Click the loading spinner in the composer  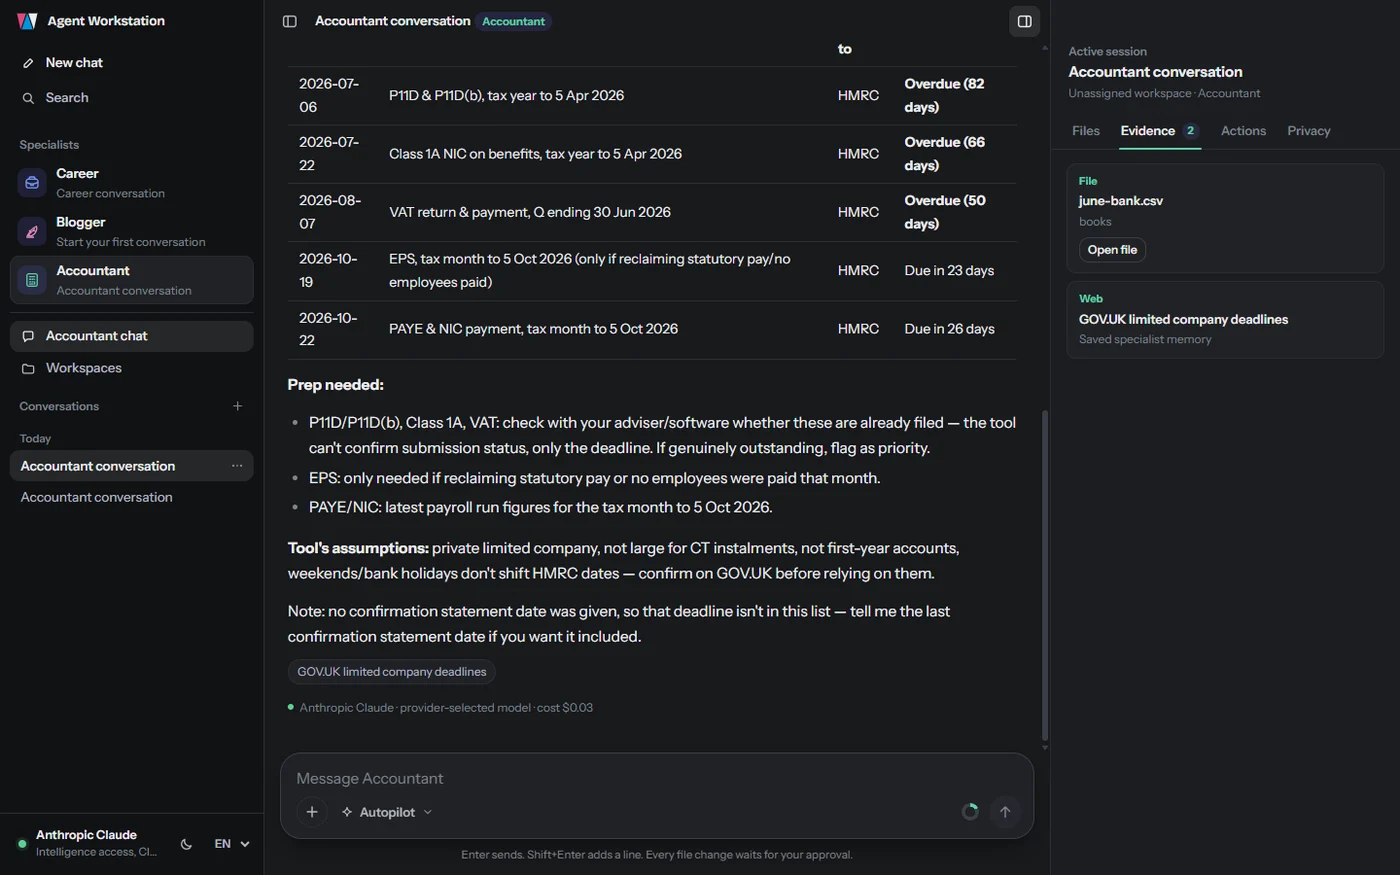[x=970, y=812]
